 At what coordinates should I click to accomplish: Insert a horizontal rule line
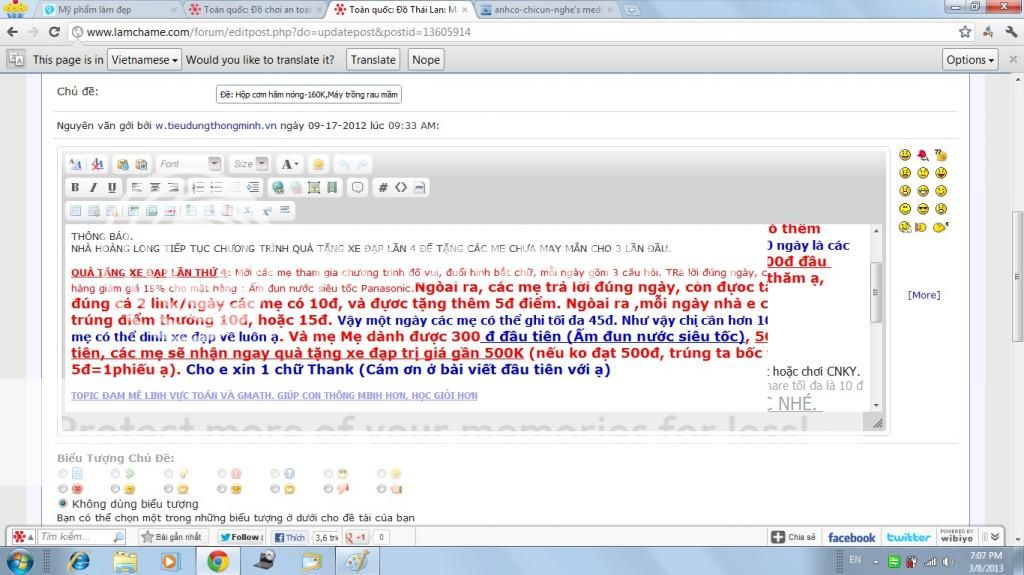pos(285,210)
